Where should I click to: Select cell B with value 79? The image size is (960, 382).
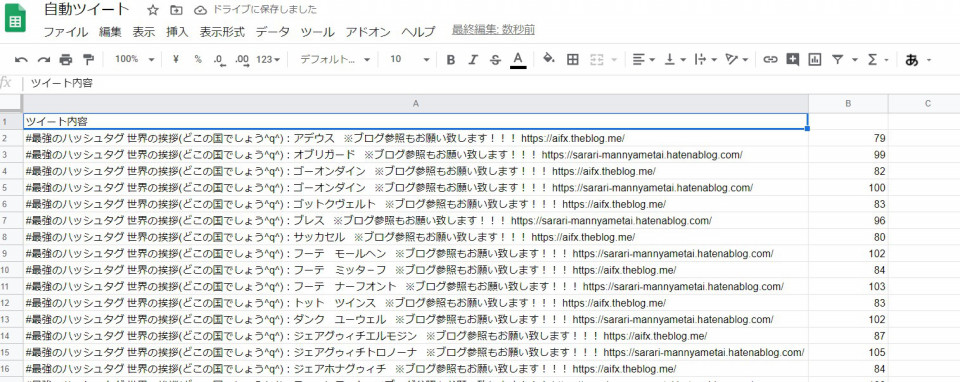coord(848,138)
